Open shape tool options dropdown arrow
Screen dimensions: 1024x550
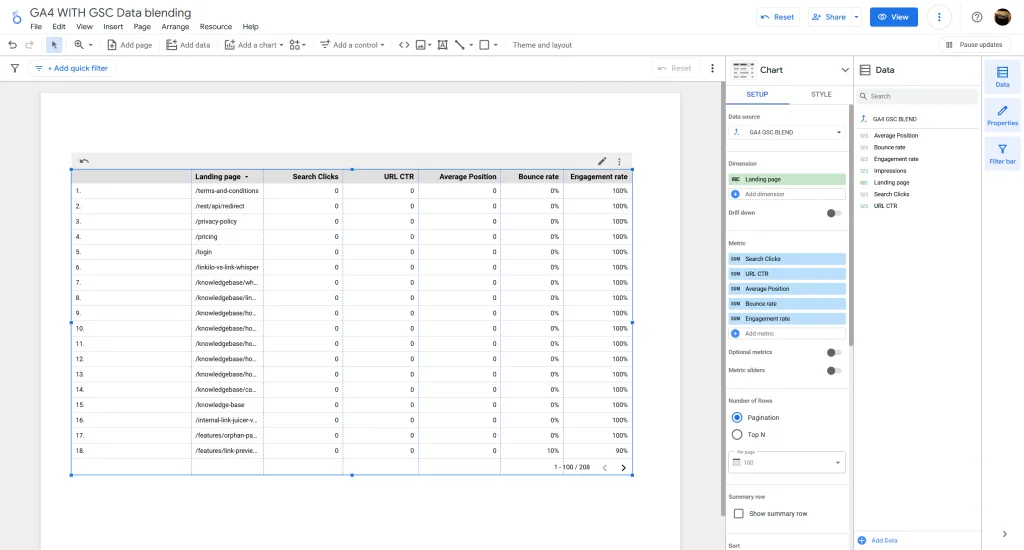click(x=496, y=45)
